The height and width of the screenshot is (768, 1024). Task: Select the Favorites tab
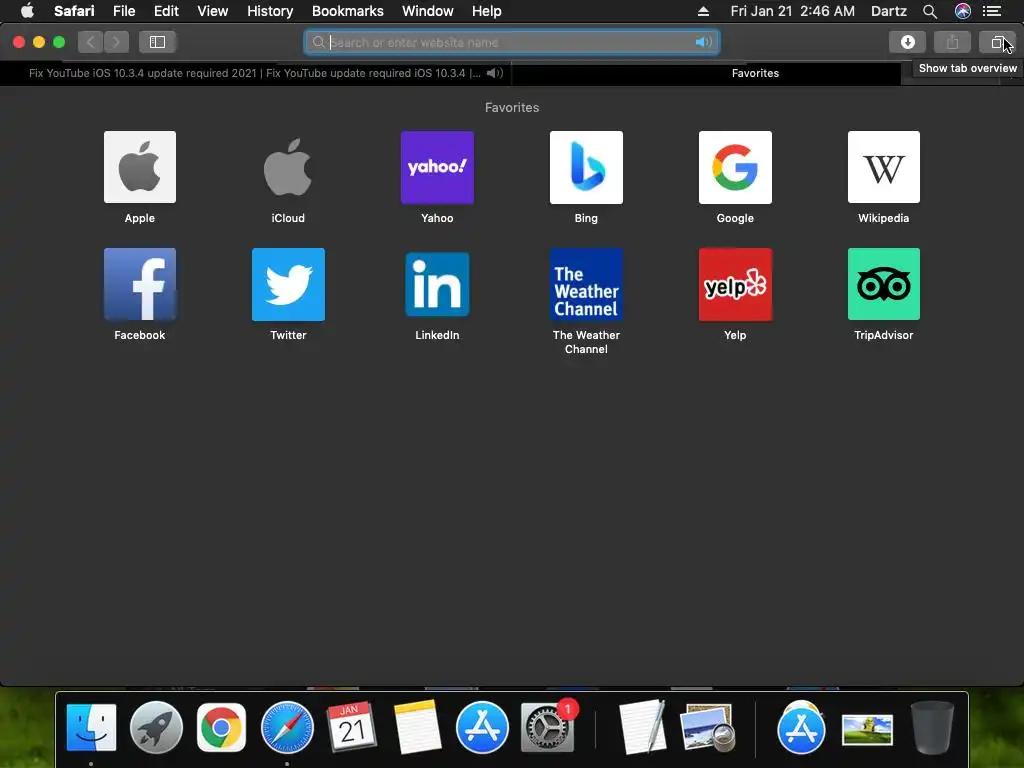pos(755,73)
